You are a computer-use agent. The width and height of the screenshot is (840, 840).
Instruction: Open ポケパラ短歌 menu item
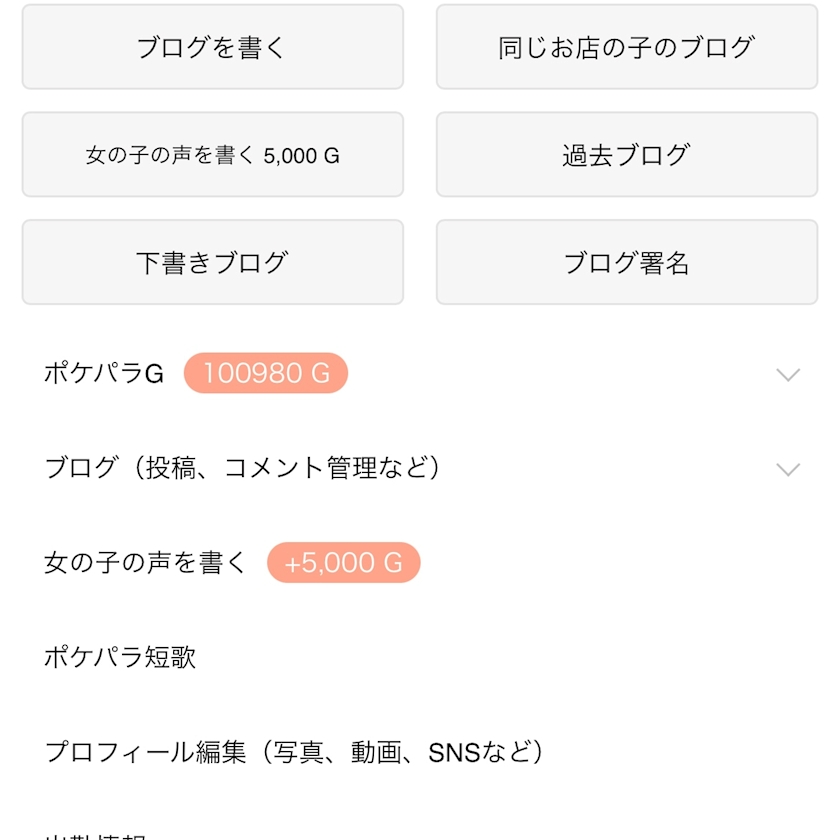[120, 657]
